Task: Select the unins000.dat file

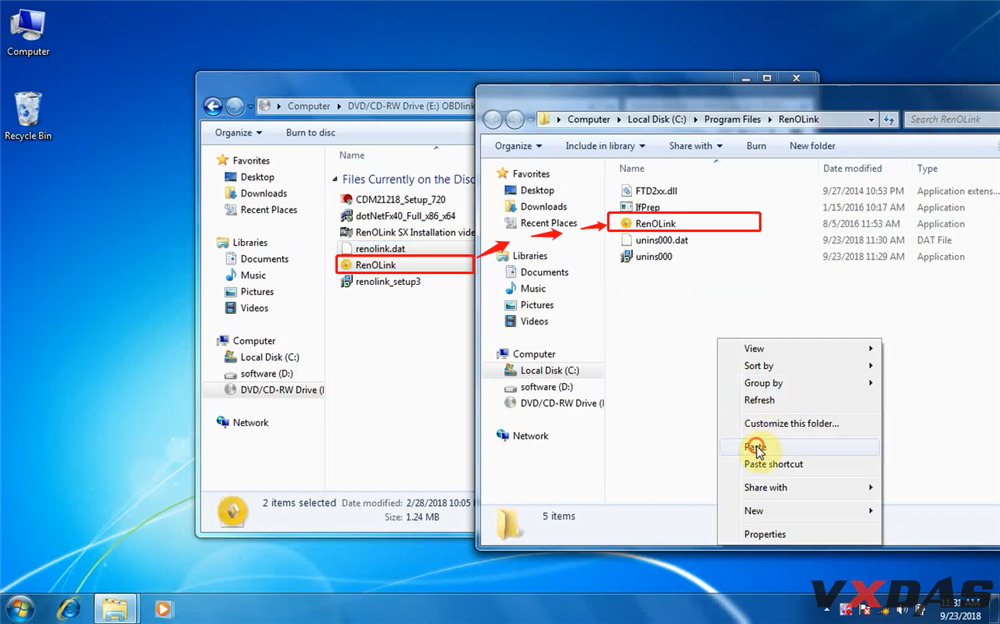Action: click(661, 240)
